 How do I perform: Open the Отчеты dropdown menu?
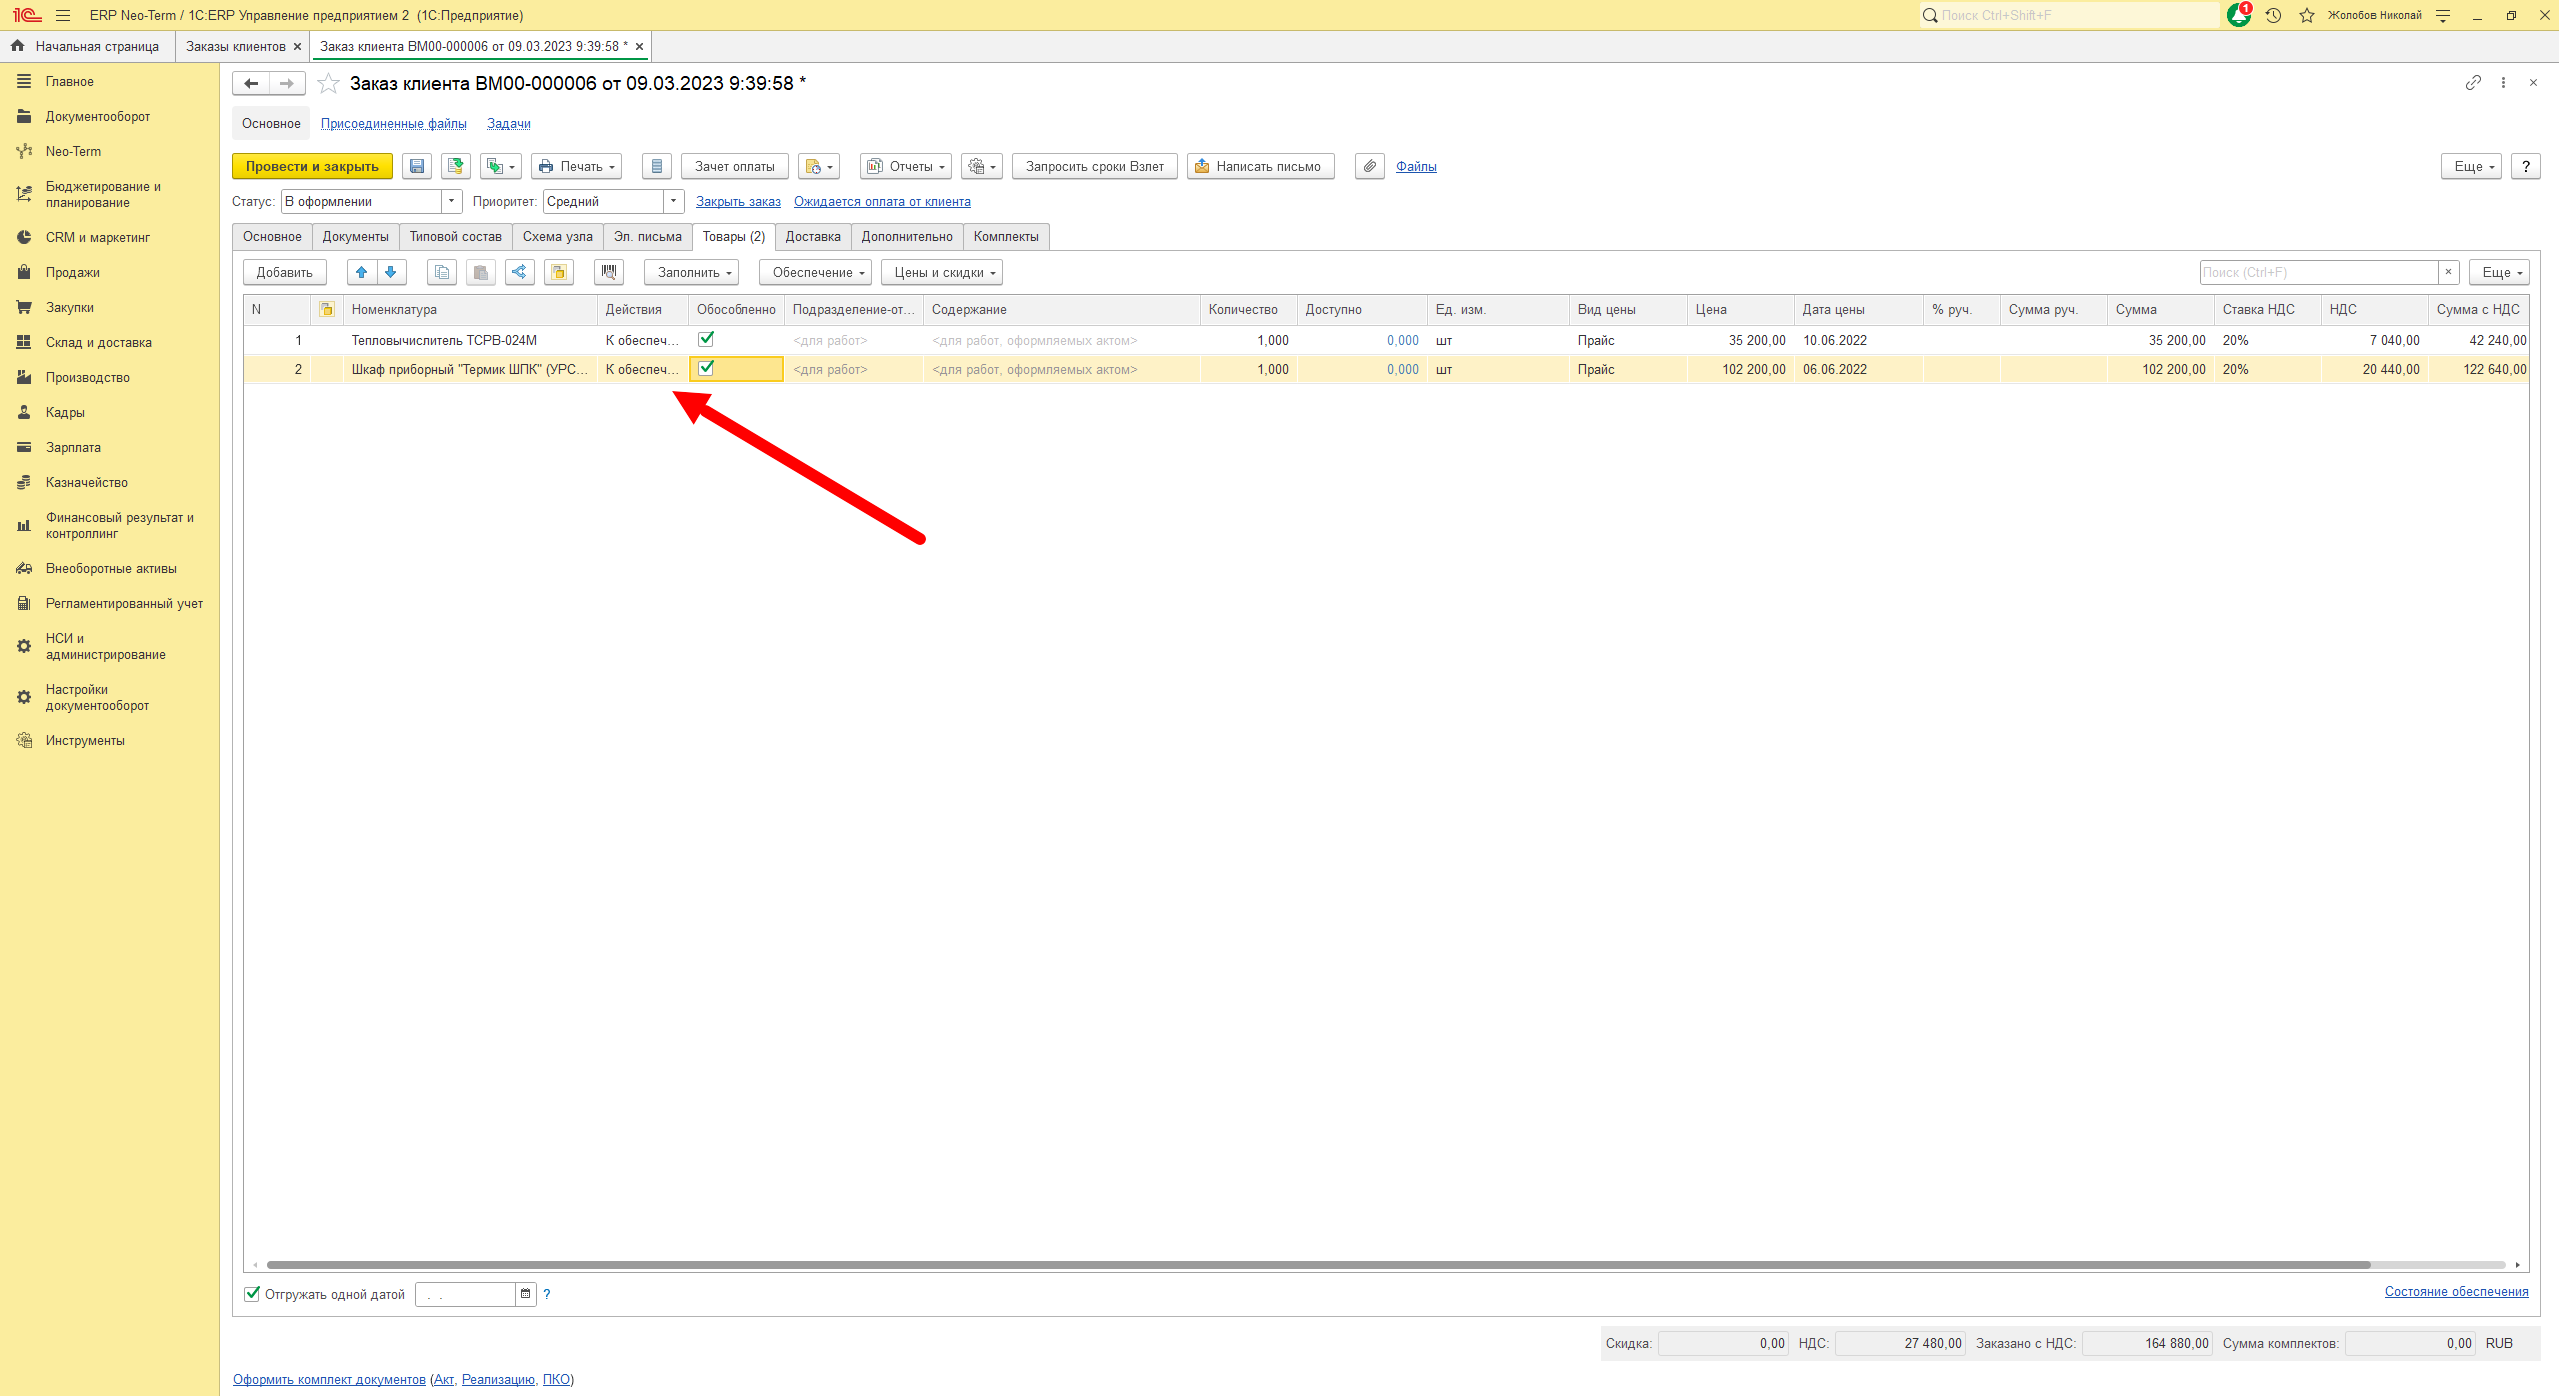pos(906,166)
